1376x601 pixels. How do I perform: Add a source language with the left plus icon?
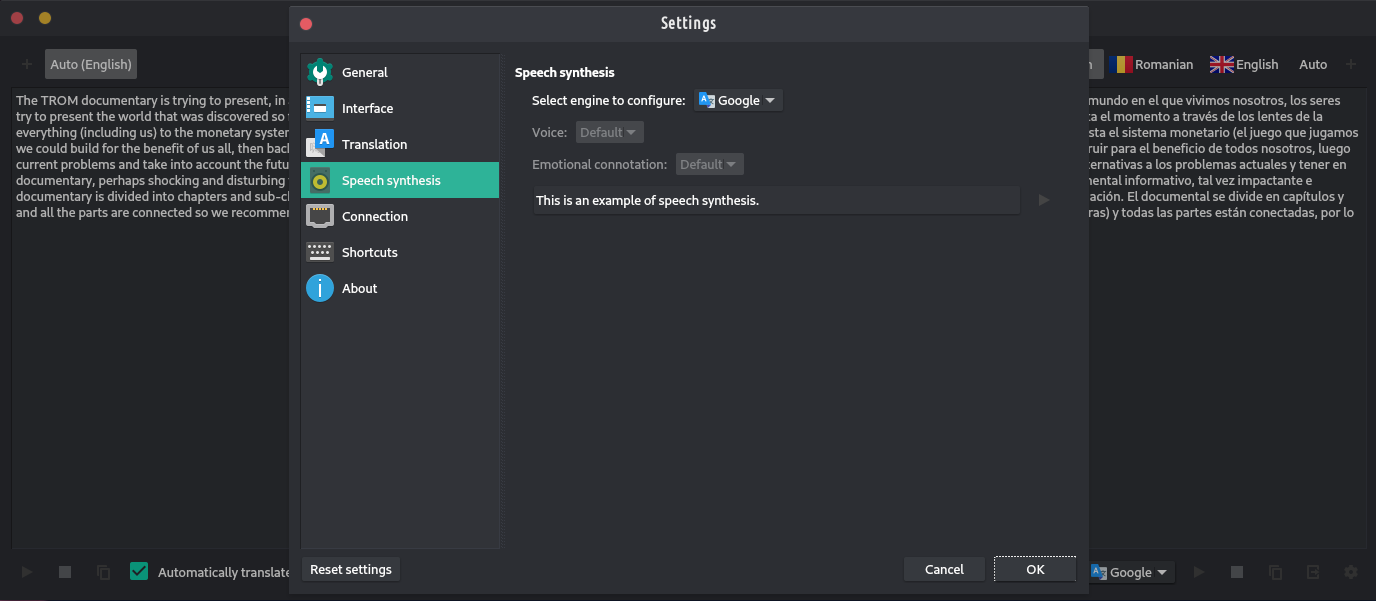(x=27, y=64)
